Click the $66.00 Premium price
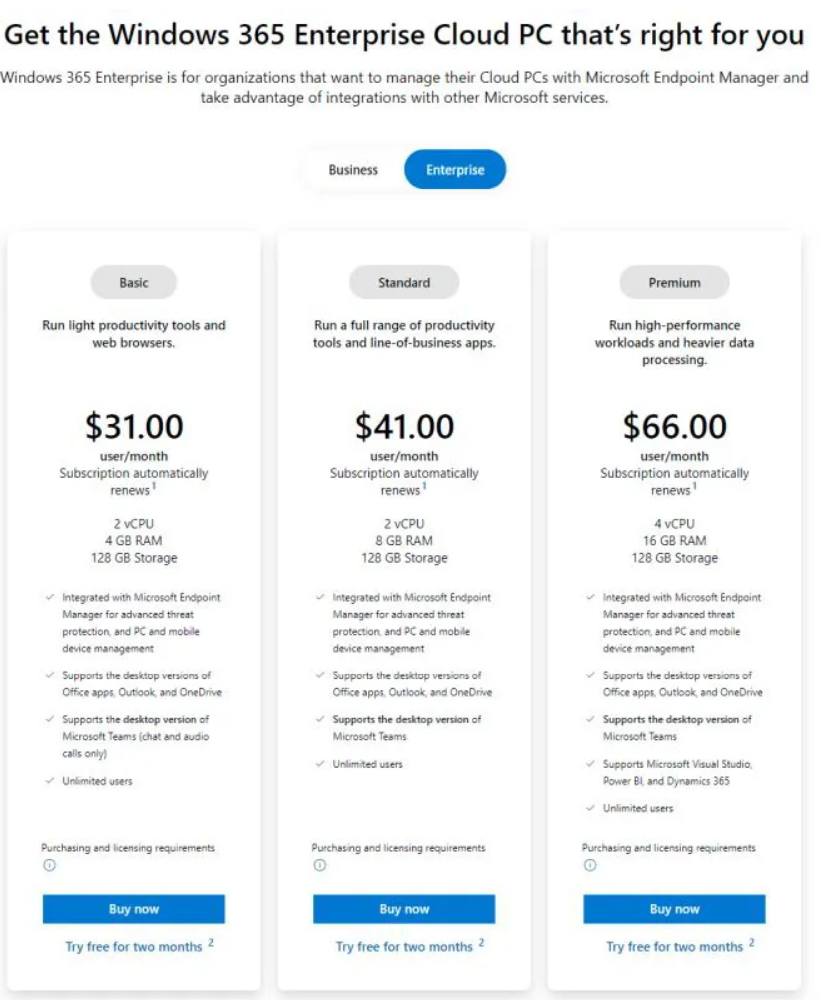Screen dimensions: 831x1000 [x=674, y=427]
